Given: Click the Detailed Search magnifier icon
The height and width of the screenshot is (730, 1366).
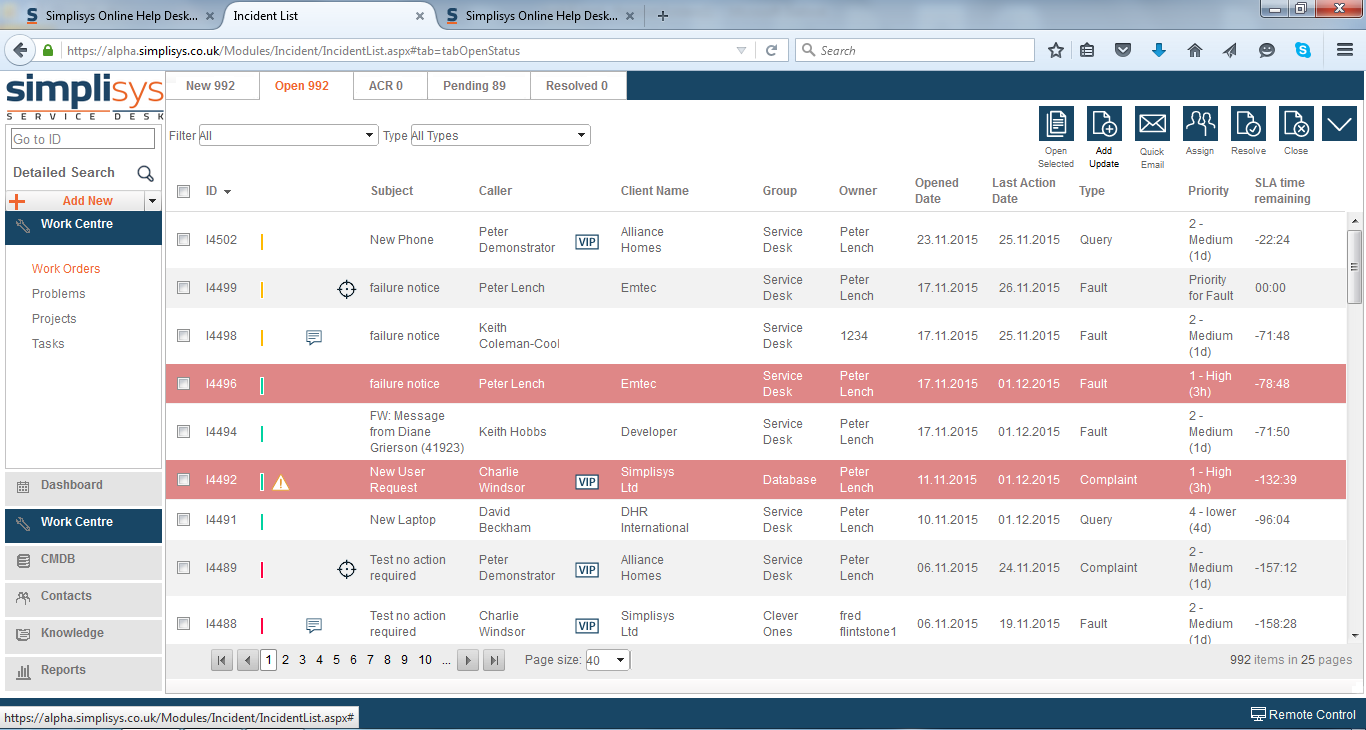Looking at the screenshot, I should pyautogui.click(x=145, y=173).
